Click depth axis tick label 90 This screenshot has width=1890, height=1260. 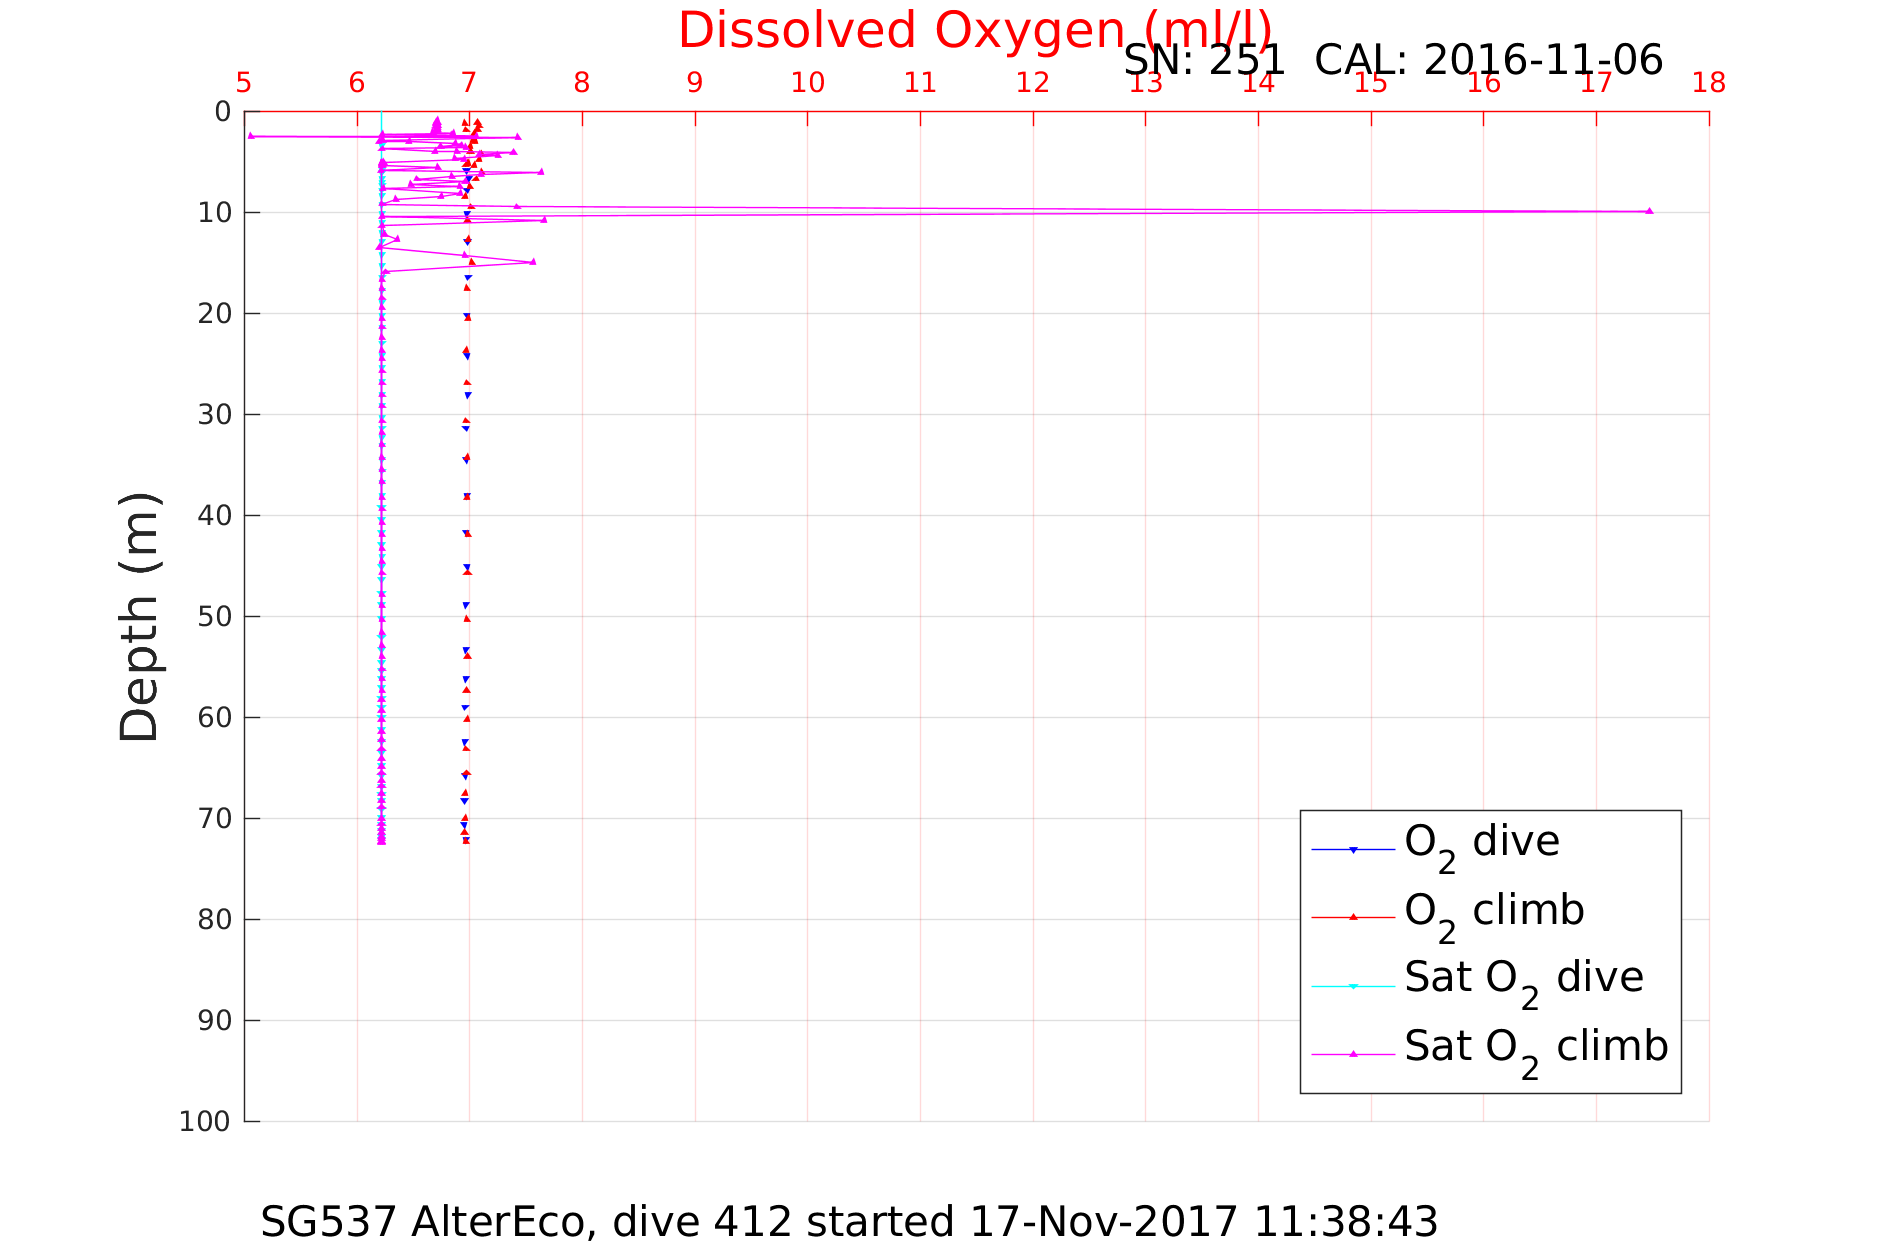click(x=215, y=1021)
